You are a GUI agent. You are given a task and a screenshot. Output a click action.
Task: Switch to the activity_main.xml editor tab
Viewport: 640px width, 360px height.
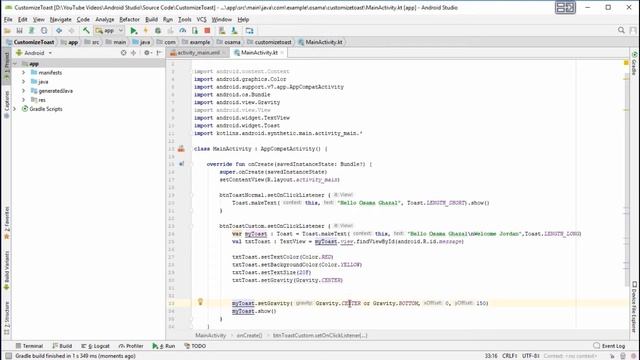click(x=198, y=53)
